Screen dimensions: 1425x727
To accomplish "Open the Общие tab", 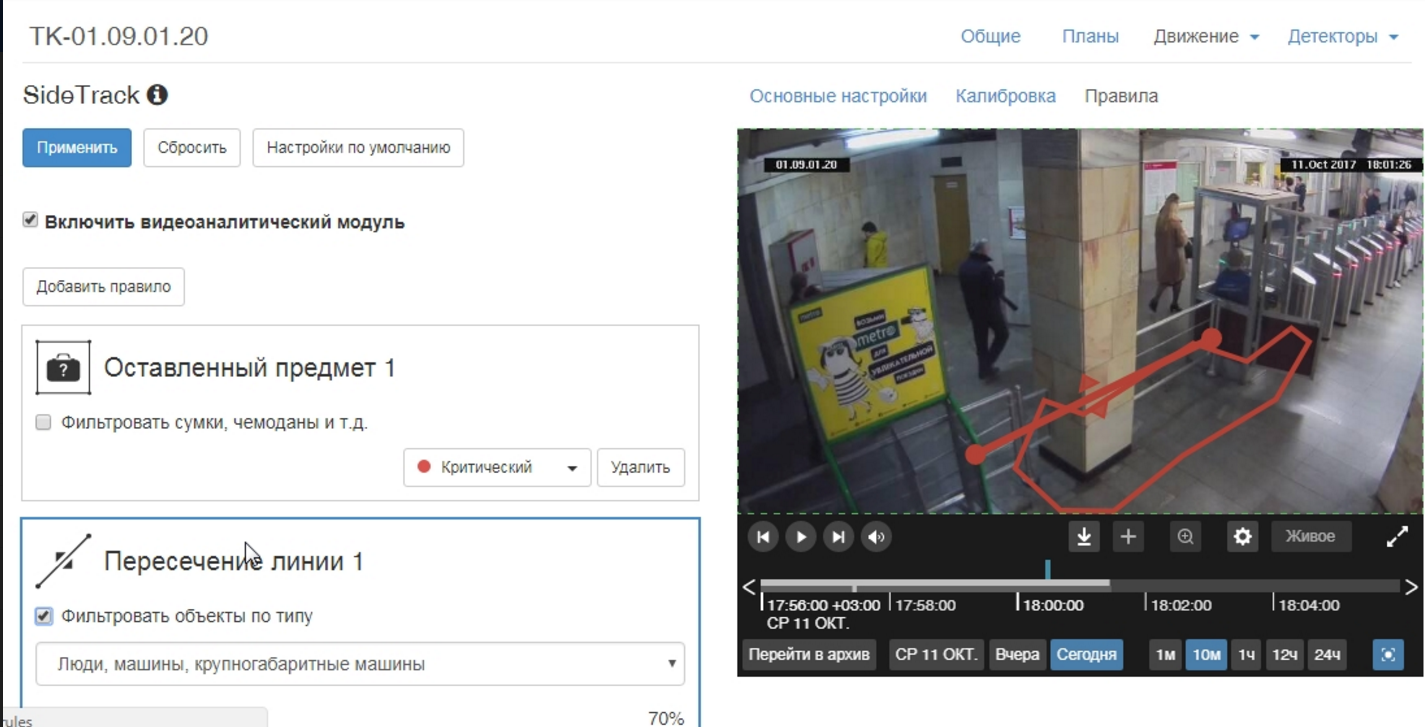I will tap(990, 37).
